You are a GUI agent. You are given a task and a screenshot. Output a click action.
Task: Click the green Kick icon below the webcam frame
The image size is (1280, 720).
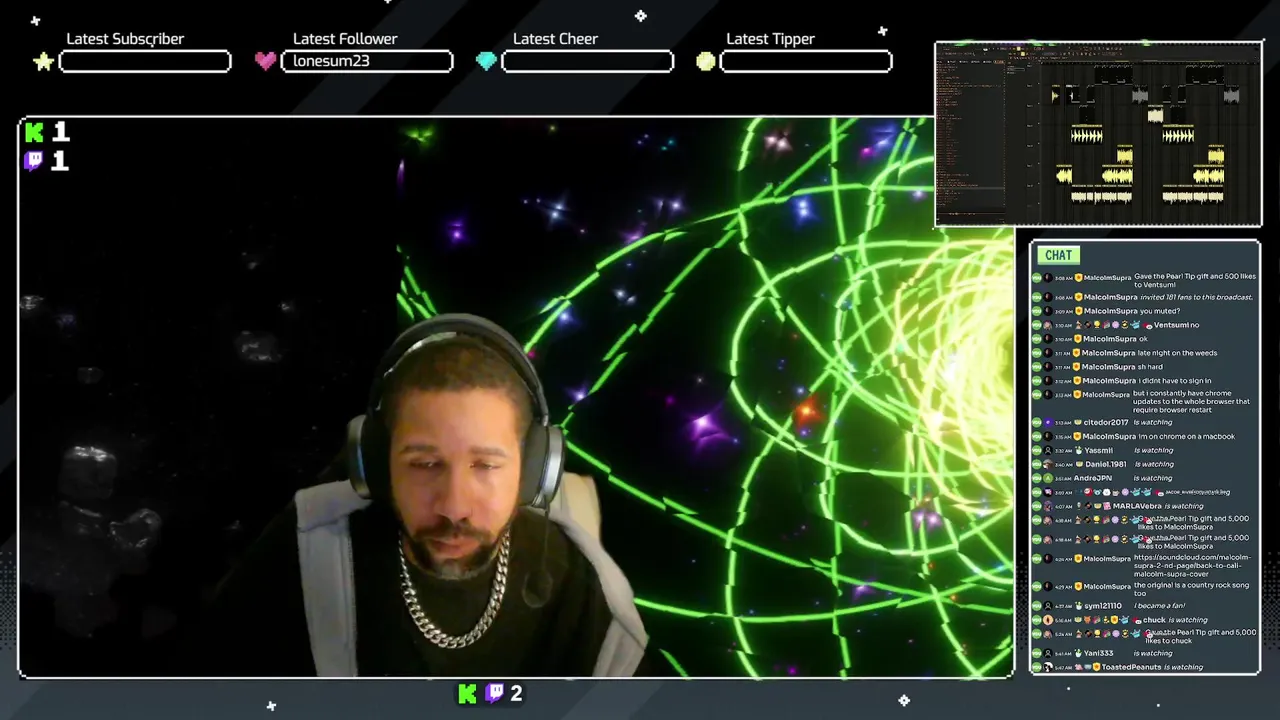467,693
